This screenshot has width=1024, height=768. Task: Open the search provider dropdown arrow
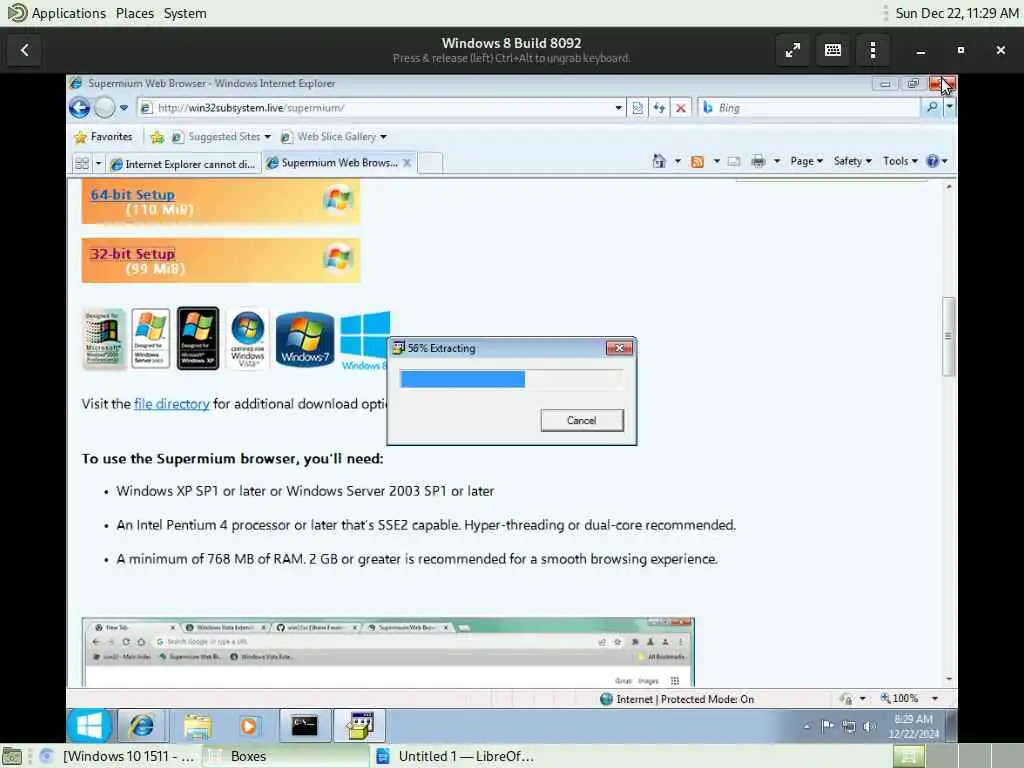[950, 107]
